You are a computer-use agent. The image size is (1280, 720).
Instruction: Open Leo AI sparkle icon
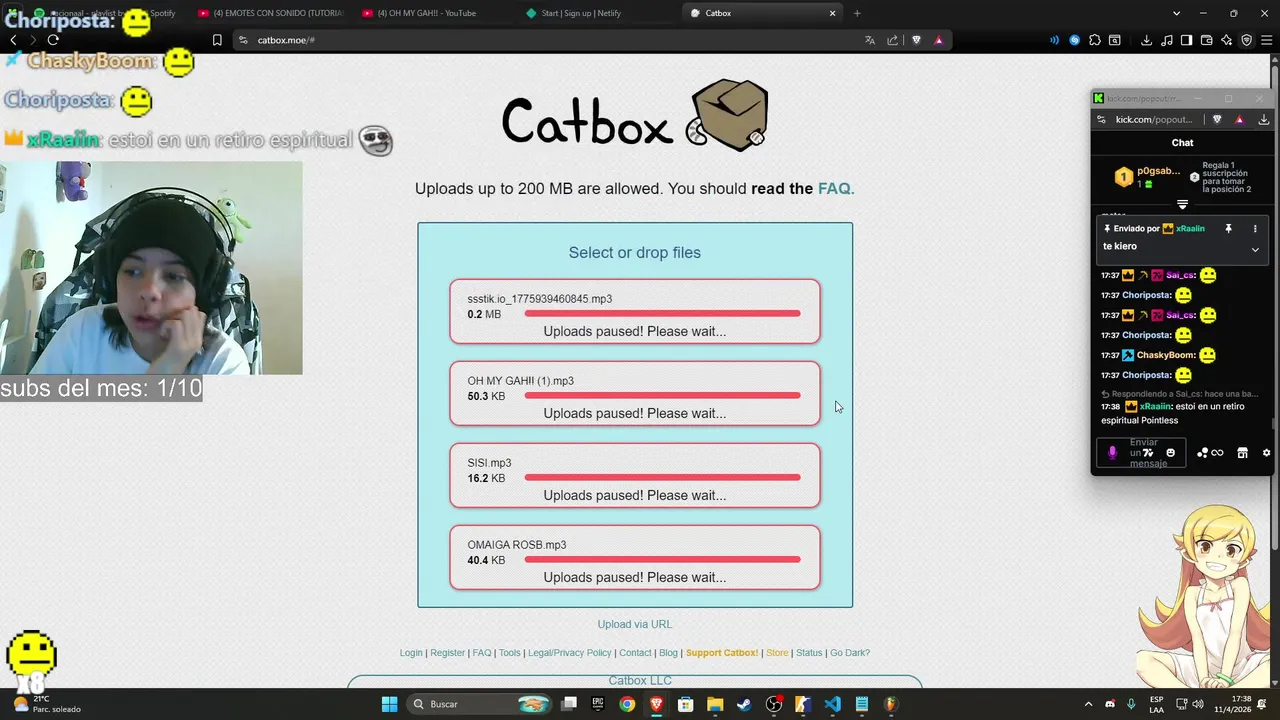[1227, 40]
